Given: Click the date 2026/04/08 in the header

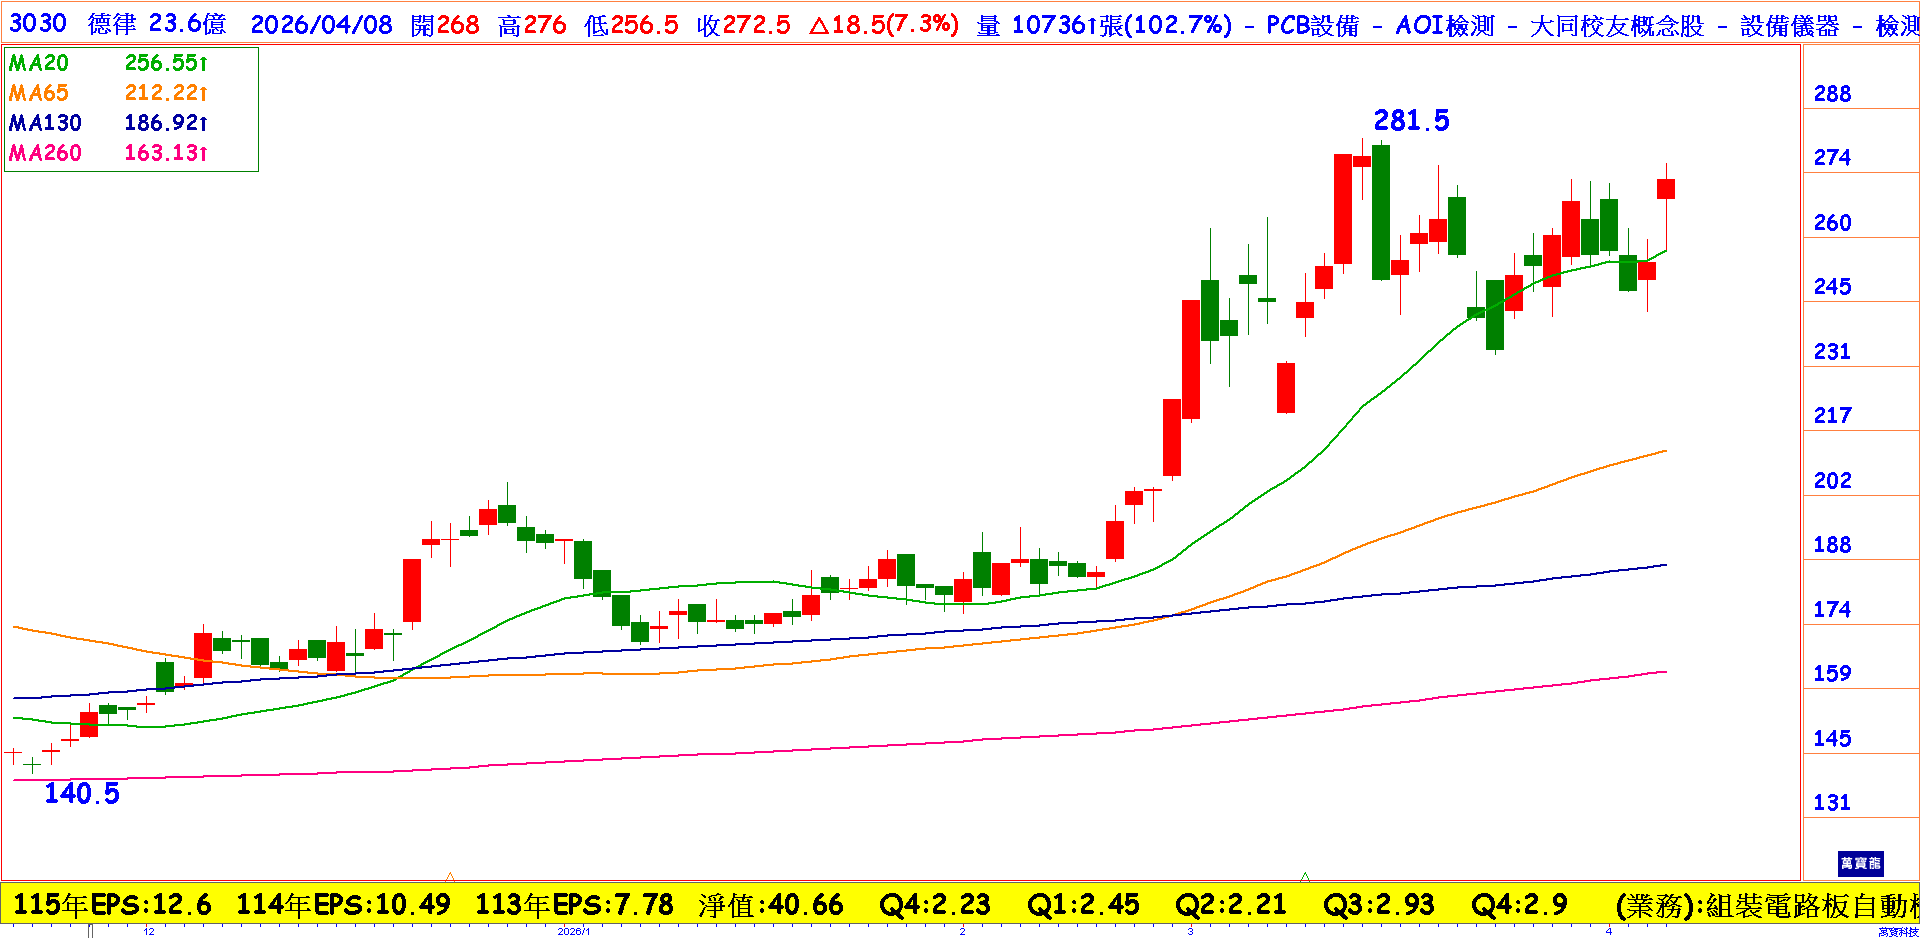Looking at the screenshot, I should [321, 25].
